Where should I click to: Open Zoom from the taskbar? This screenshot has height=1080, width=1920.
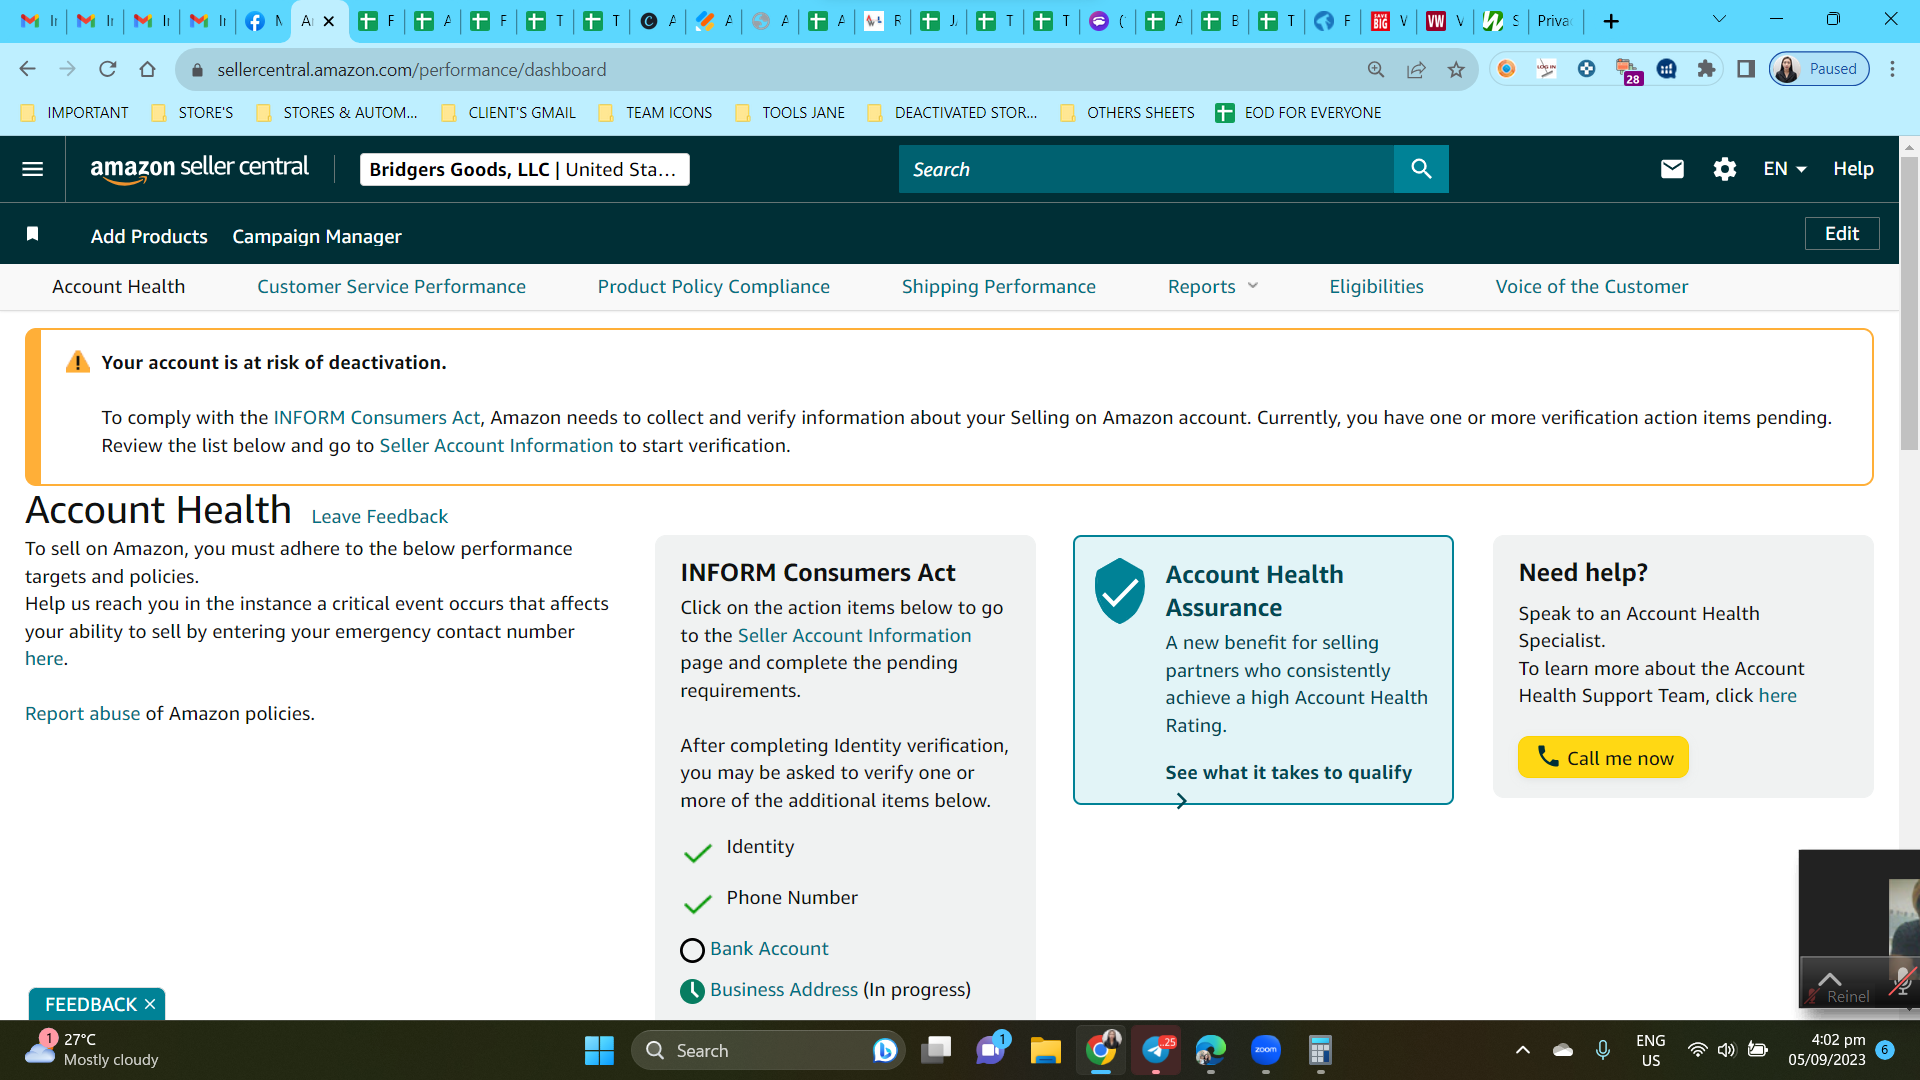[1266, 1050]
